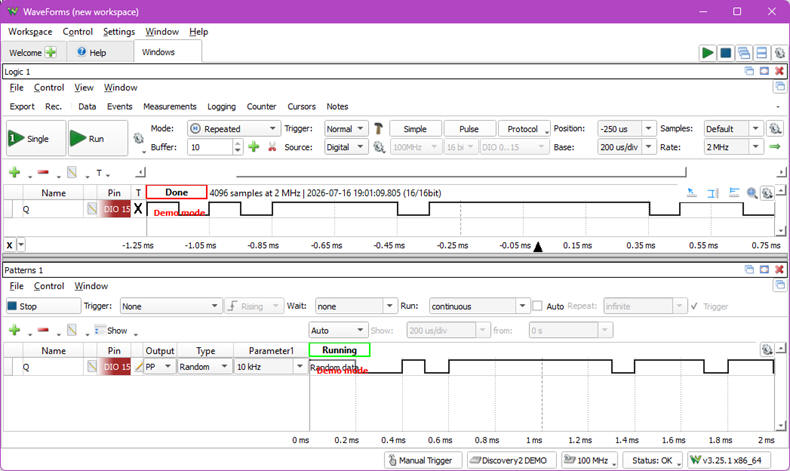The width and height of the screenshot is (790, 471).
Task: Remove a Logic channel with the red minus
Action: click(43, 173)
